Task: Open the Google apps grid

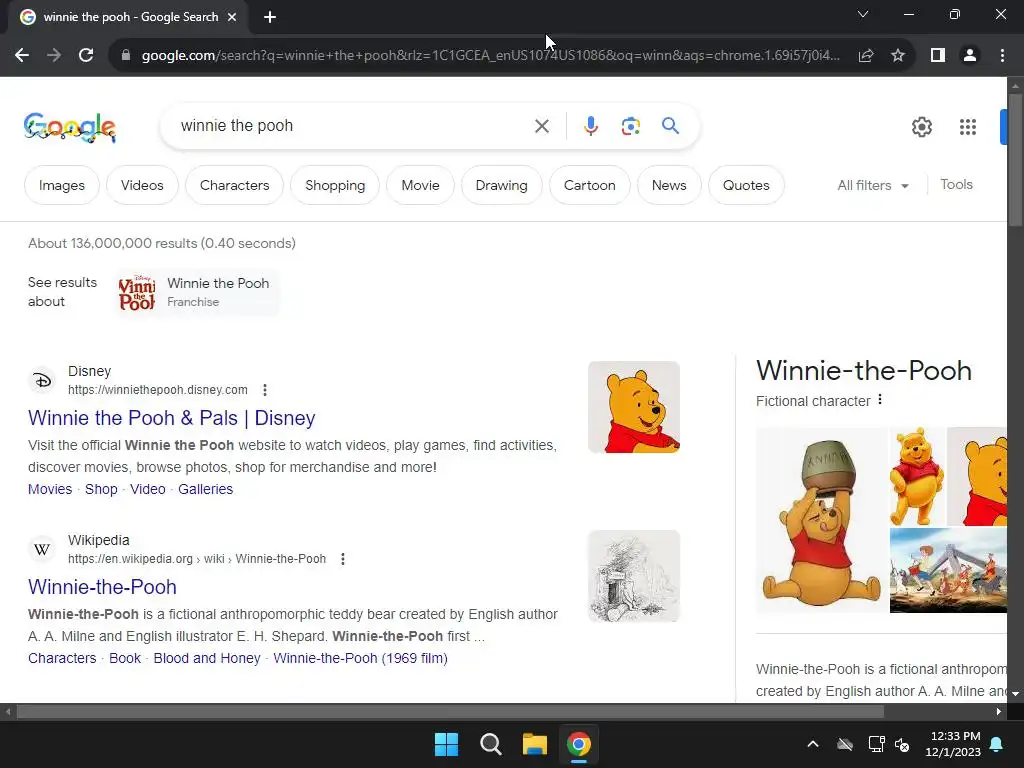Action: click(x=968, y=127)
